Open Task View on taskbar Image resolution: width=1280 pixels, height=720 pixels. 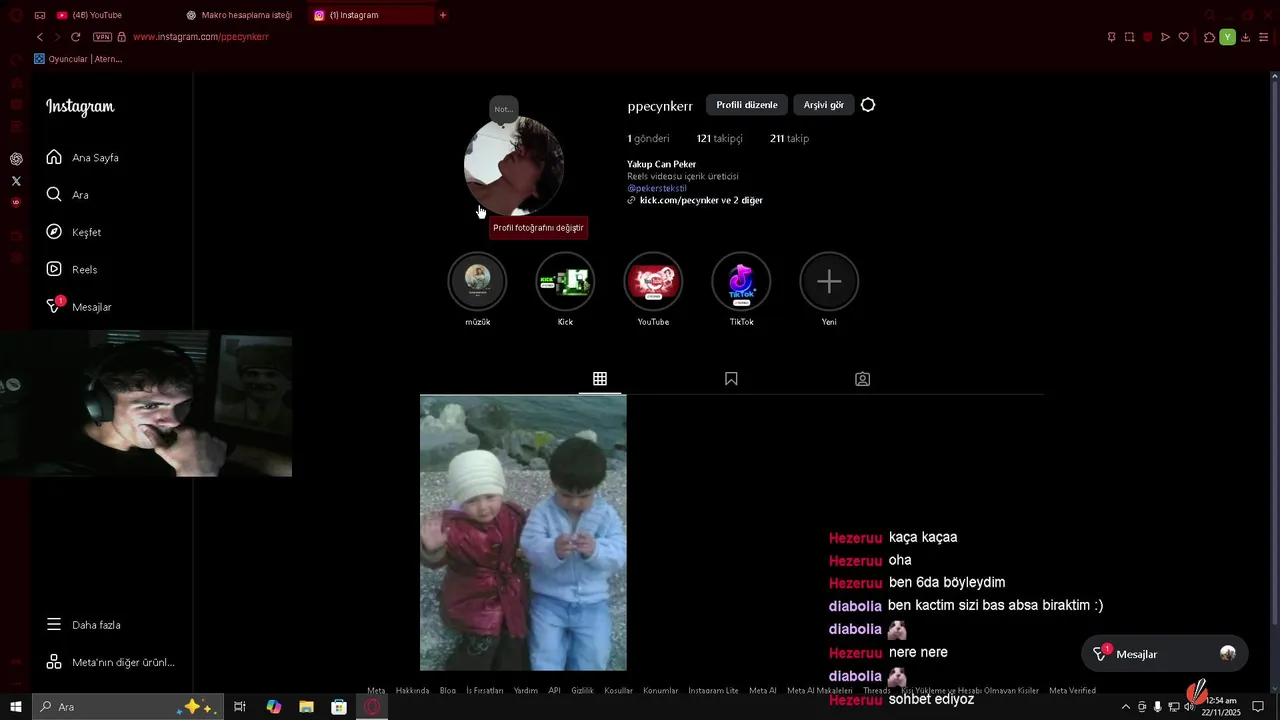point(240,707)
